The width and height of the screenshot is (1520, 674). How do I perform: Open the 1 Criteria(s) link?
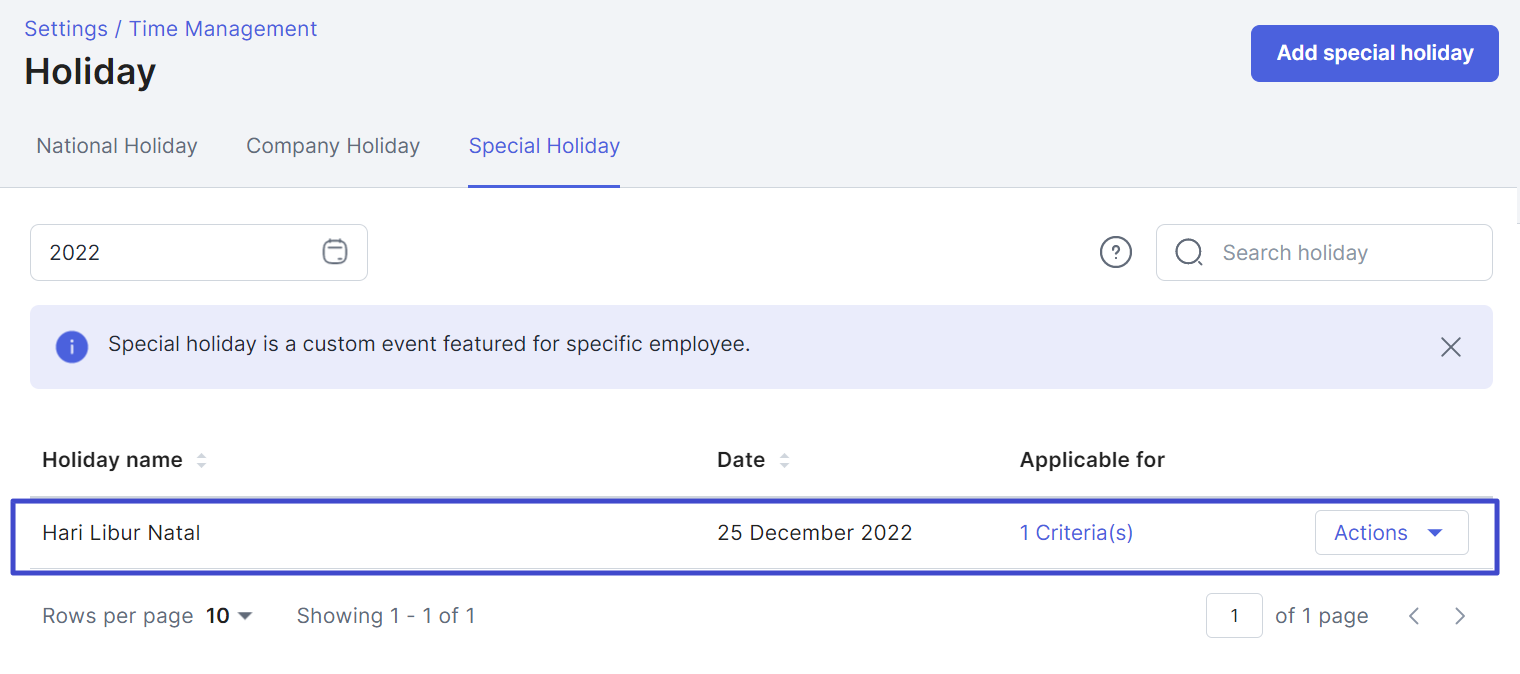(1076, 533)
